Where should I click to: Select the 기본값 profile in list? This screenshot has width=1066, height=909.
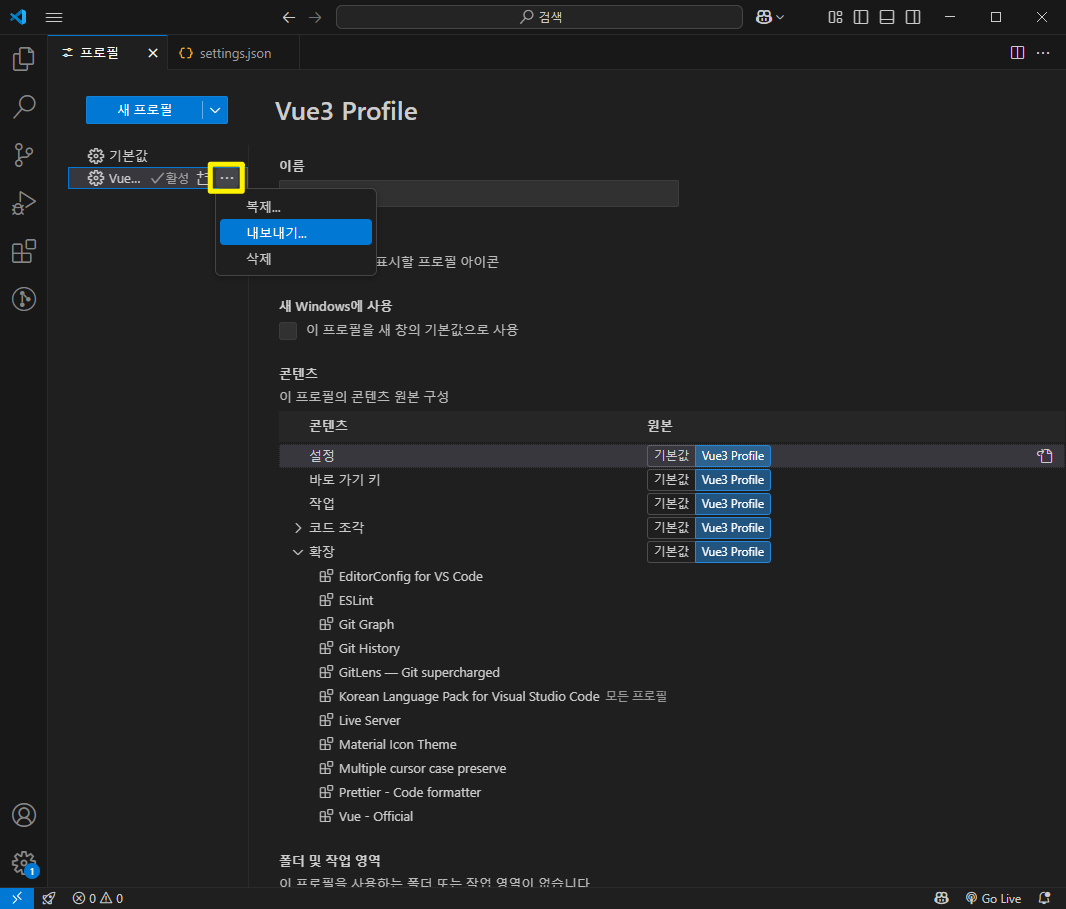(x=158, y=156)
